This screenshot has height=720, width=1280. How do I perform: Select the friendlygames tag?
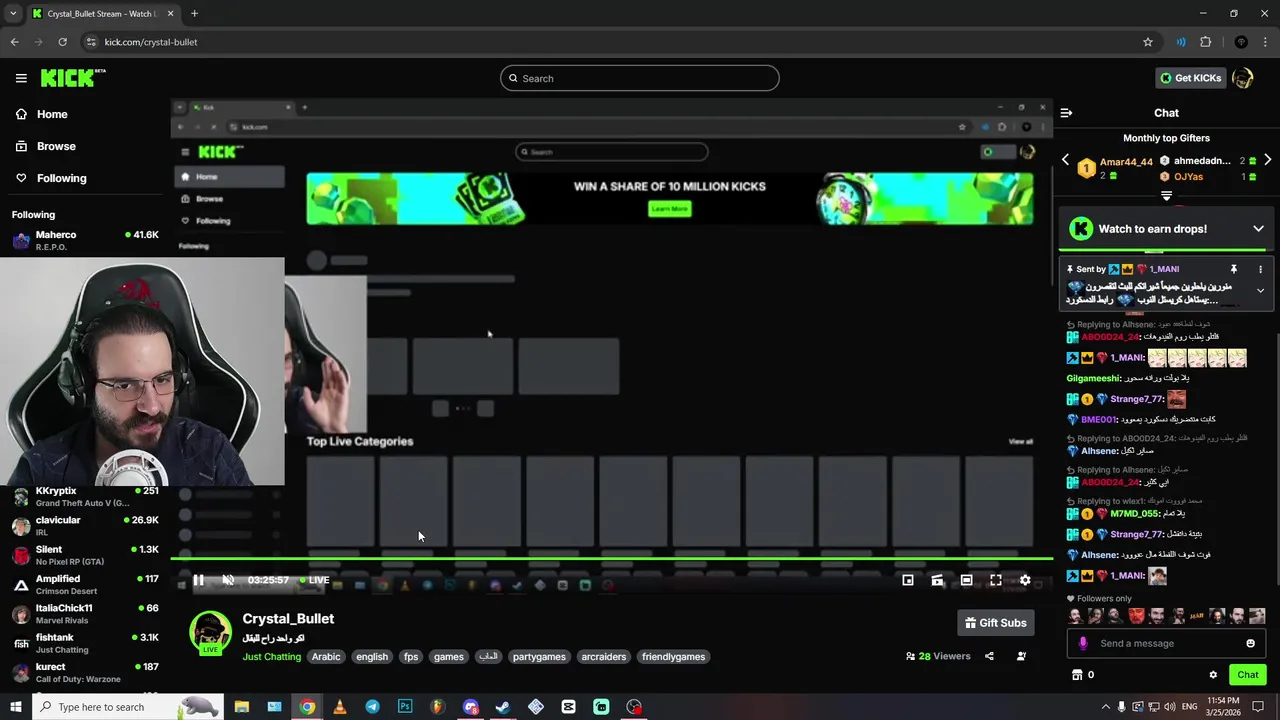tap(673, 657)
